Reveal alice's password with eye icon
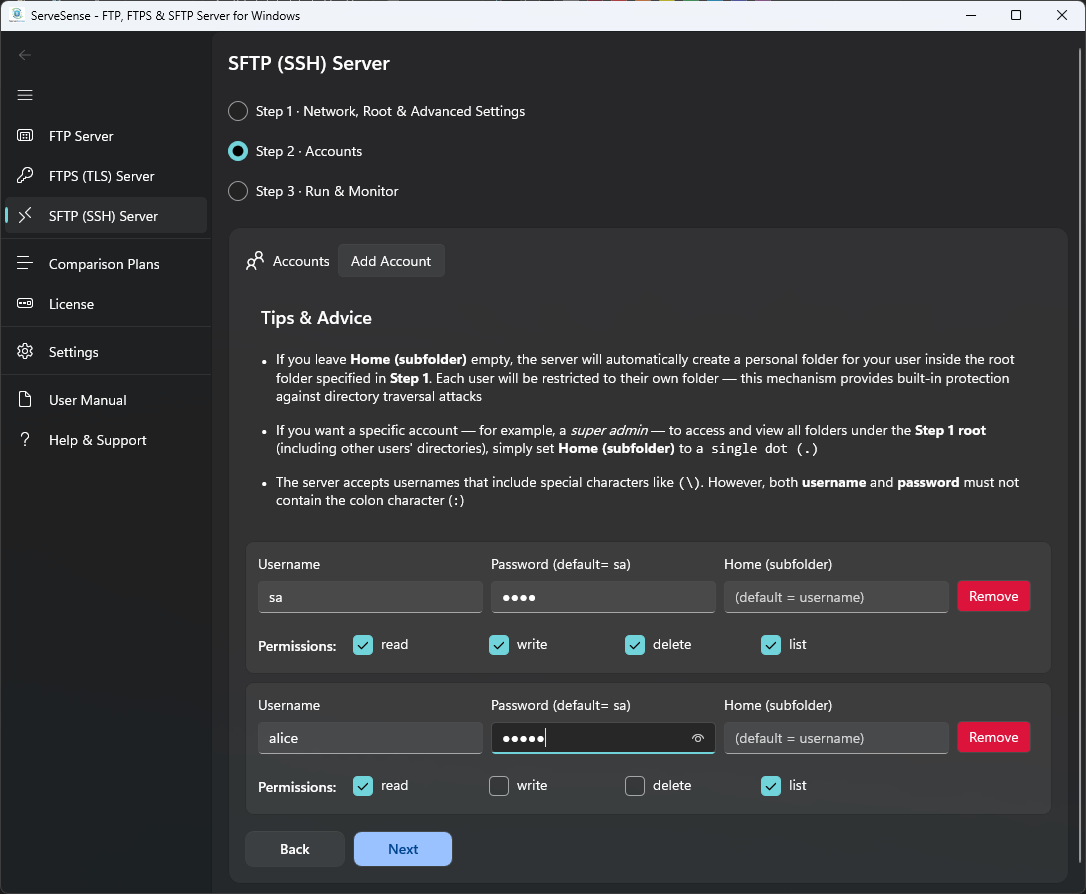 (x=698, y=738)
